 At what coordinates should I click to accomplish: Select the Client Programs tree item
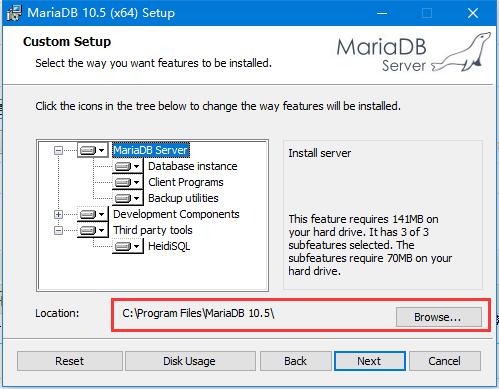click(186, 182)
